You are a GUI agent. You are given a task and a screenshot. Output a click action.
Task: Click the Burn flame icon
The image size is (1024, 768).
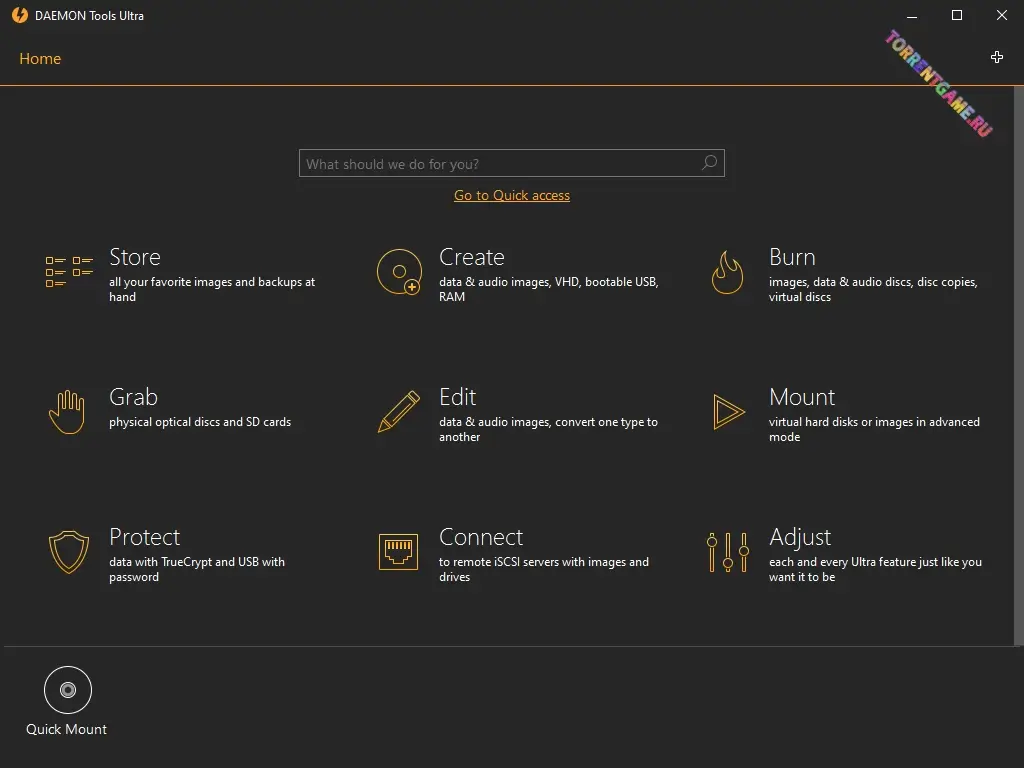727,272
